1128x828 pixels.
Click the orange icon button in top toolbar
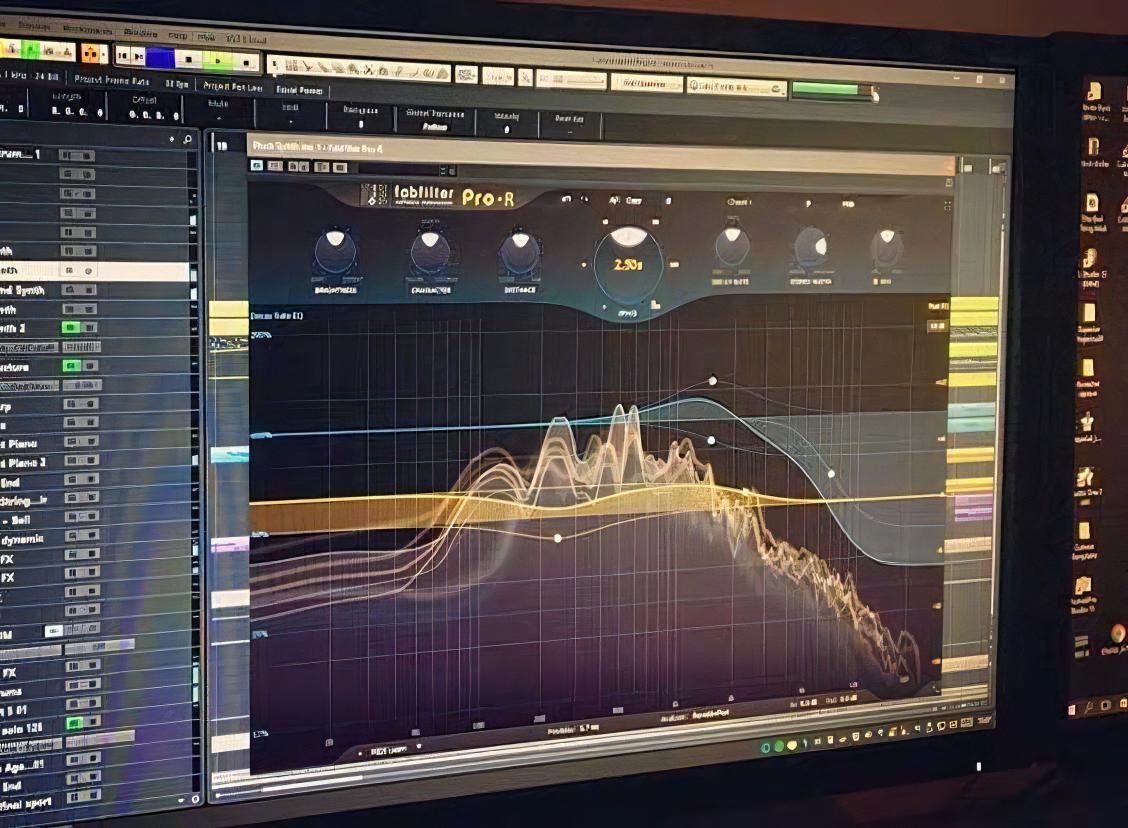(91, 53)
